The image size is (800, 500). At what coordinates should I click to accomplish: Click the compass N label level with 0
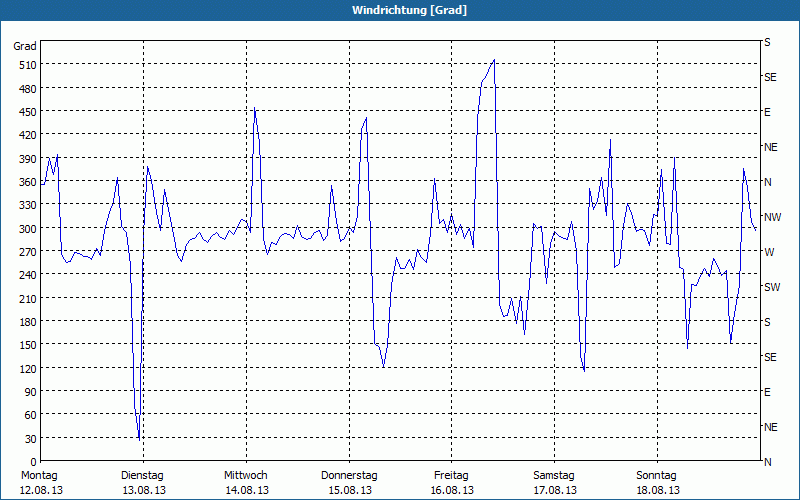pos(767,462)
